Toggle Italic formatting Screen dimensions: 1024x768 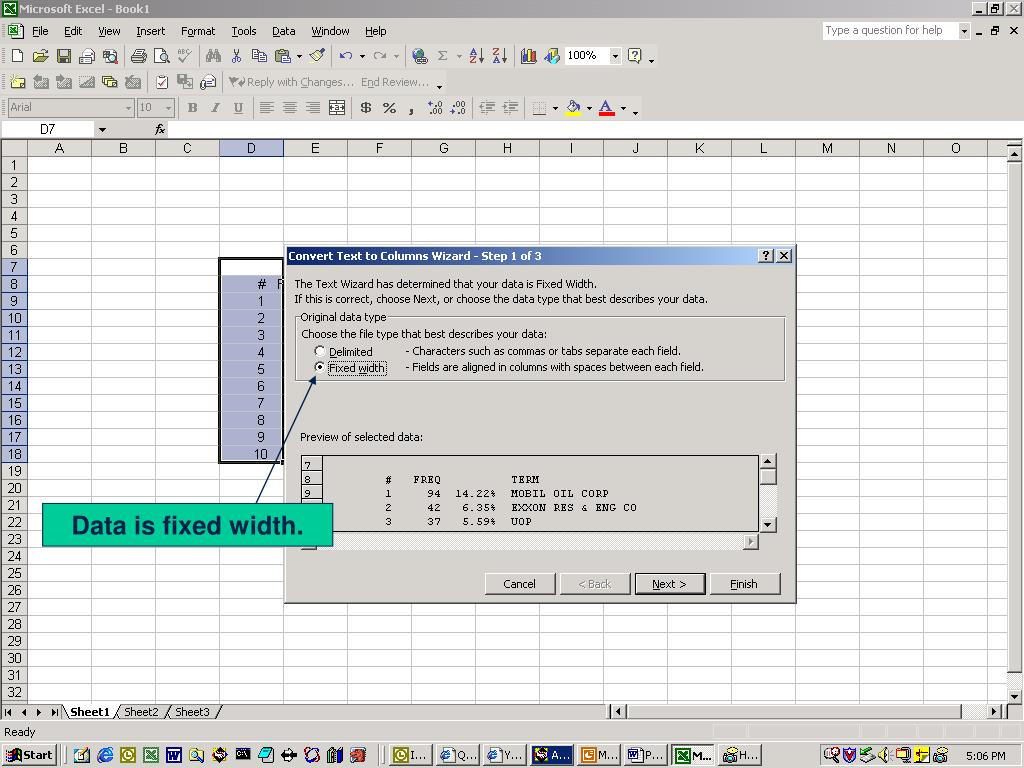pos(215,108)
